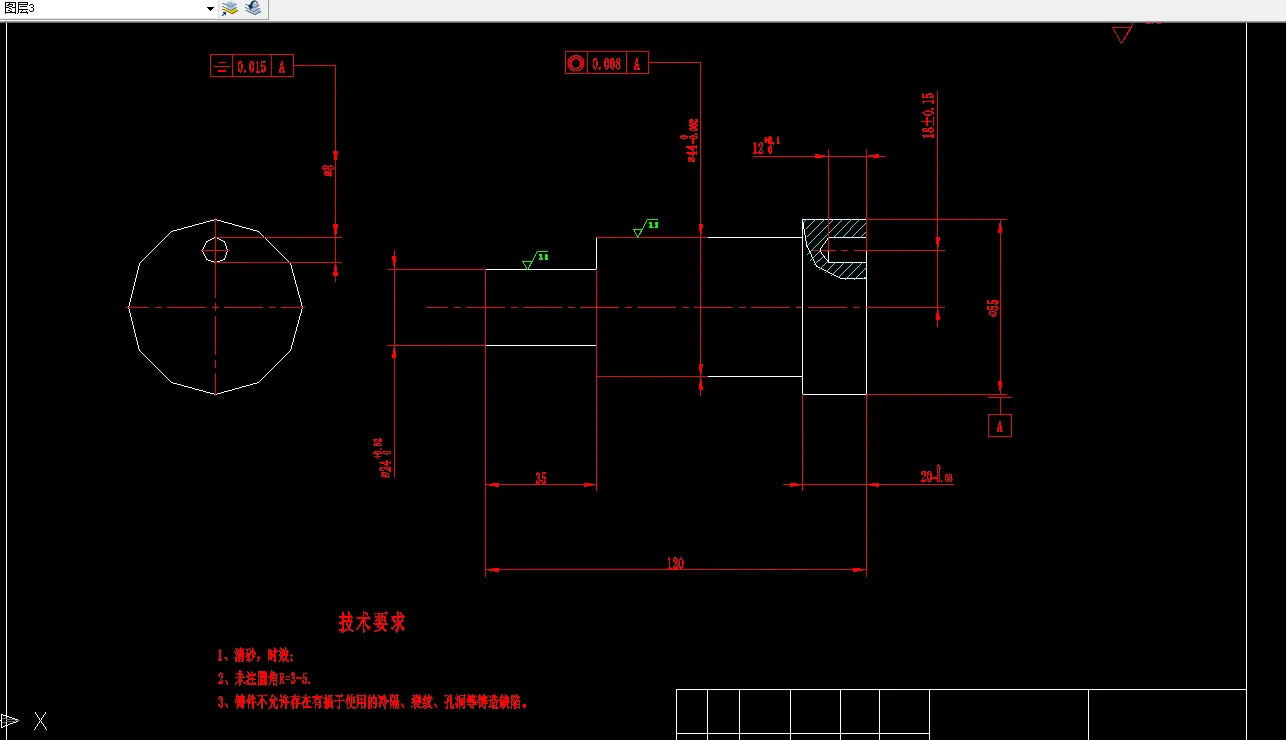
Task: Click the 35 length dimension
Action: click(541, 478)
